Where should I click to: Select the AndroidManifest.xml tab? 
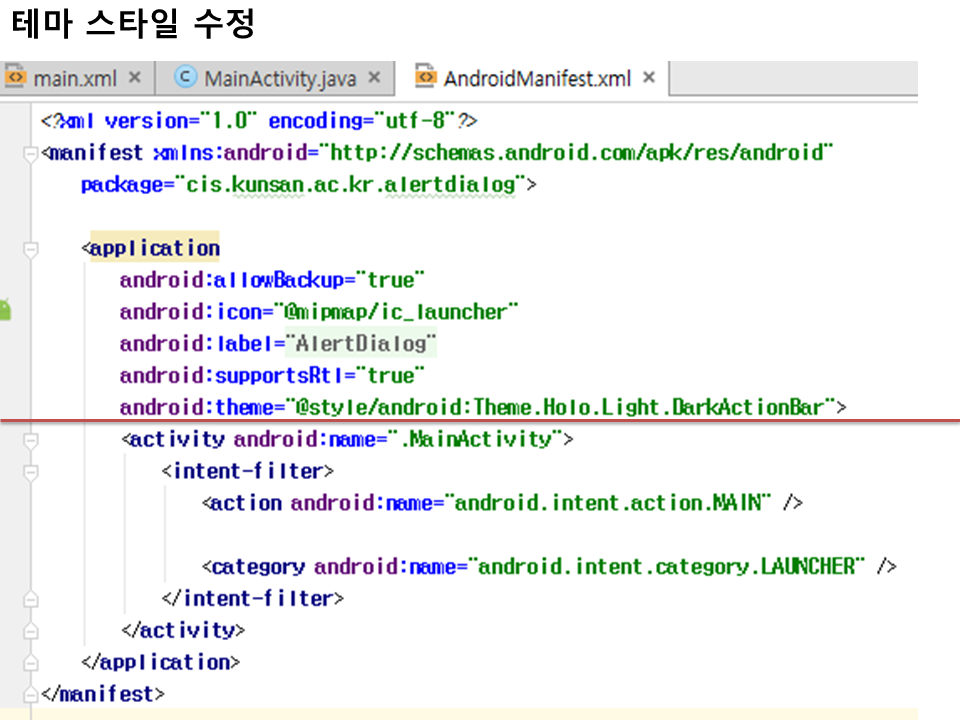pyautogui.click(x=537, y=78)
